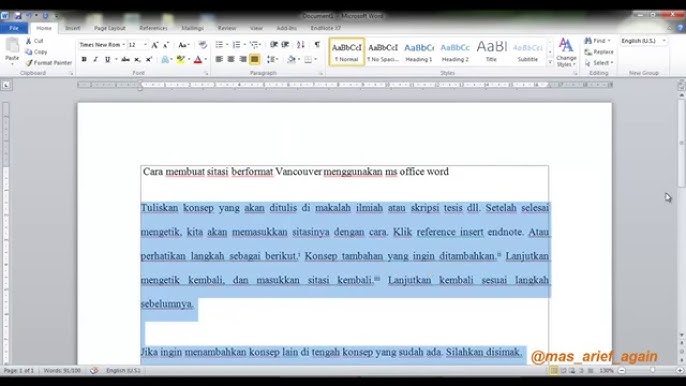
Task: Toggle Justify alignment
Action: tap(255, 59)
